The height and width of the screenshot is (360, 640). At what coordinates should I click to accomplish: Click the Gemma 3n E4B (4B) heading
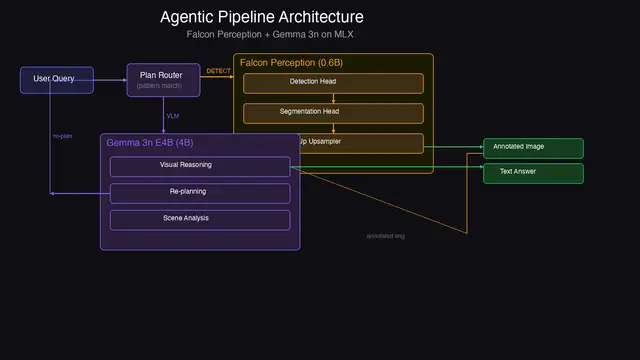[x=150, y=142]
